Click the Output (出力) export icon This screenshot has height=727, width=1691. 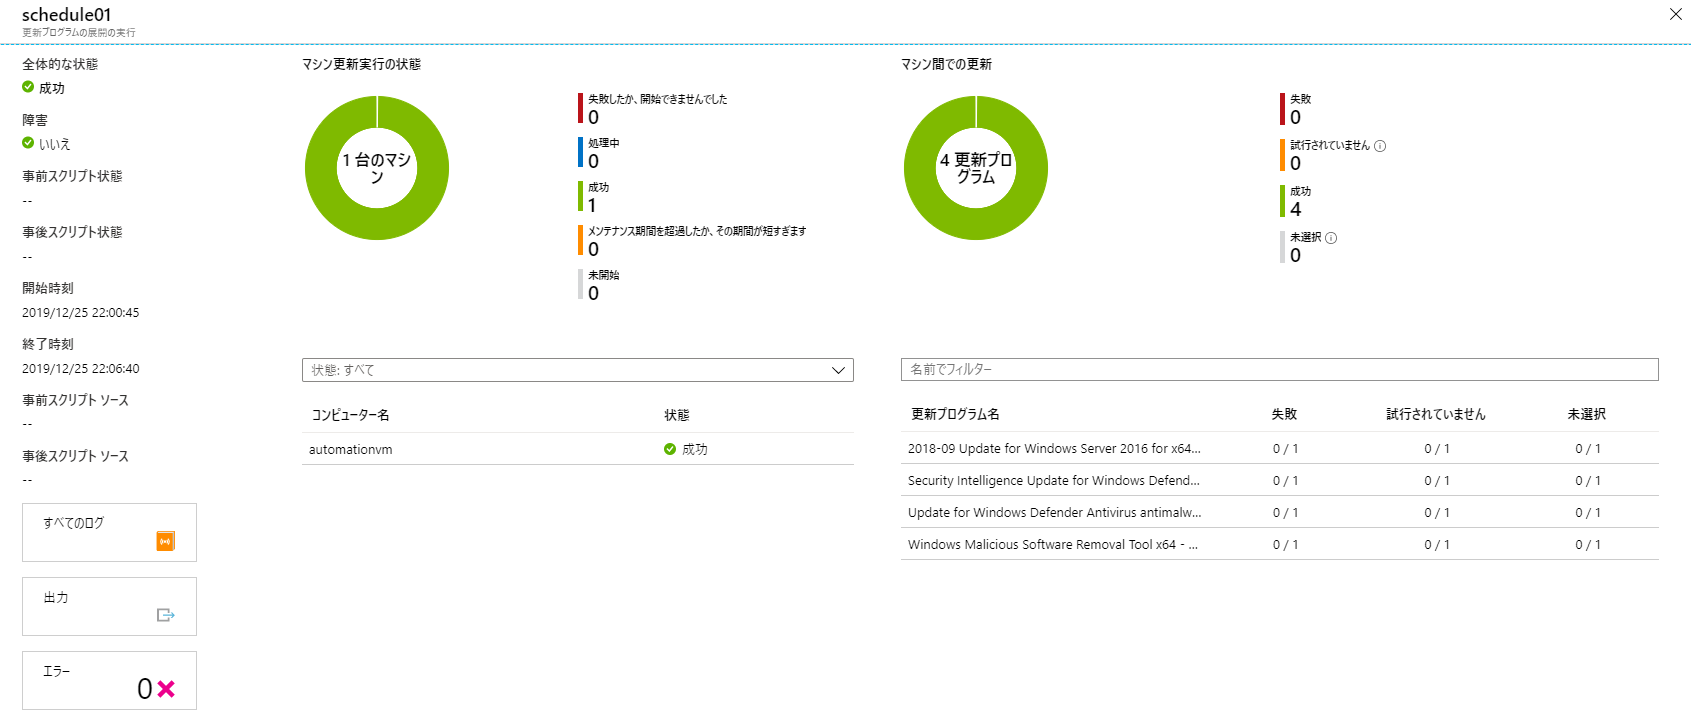tap(166, 615)
